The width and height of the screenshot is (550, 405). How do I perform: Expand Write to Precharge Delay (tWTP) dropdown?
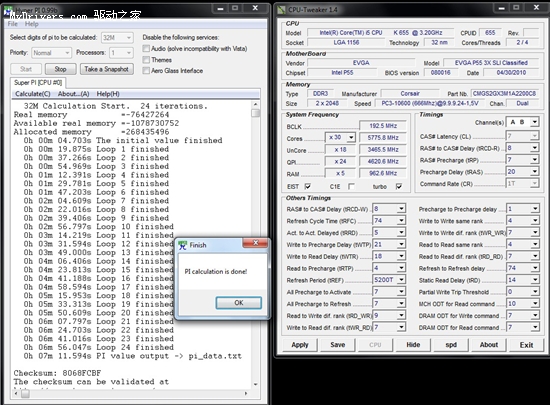coord(401,244)
